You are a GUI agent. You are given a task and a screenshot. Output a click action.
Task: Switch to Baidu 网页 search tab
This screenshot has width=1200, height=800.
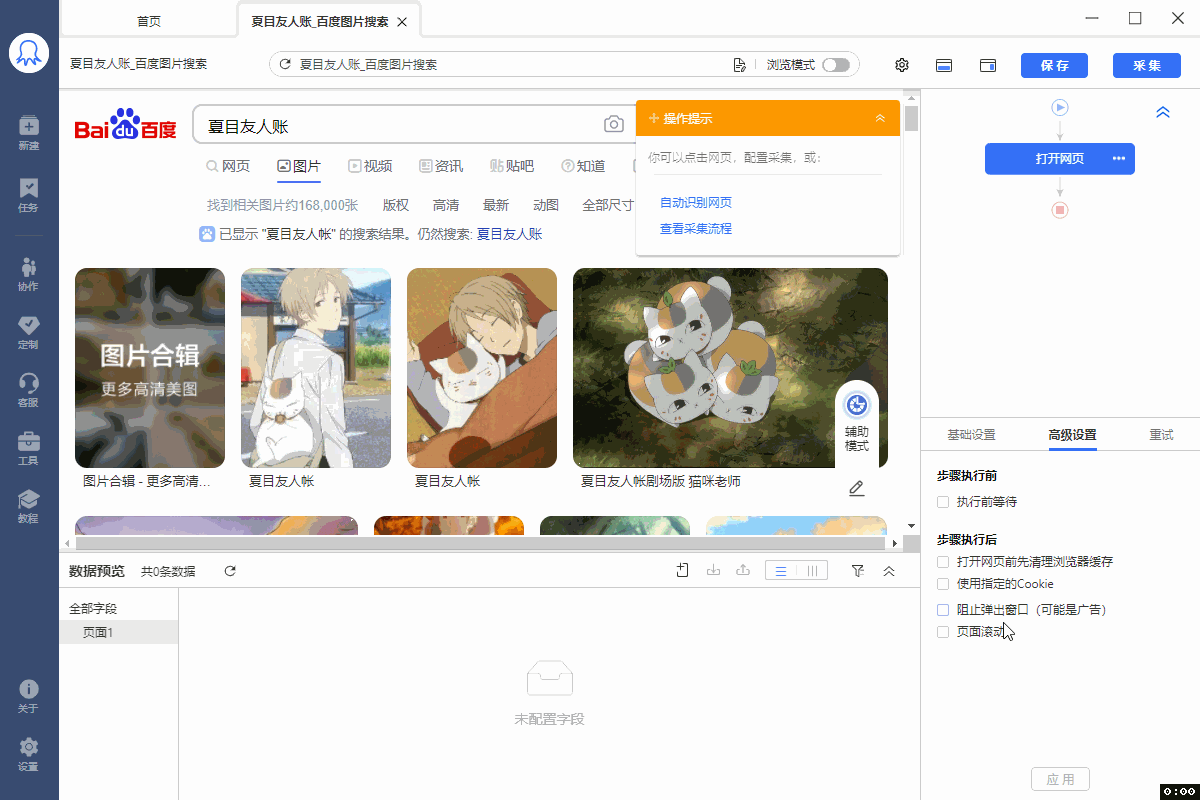coord(228,166)
